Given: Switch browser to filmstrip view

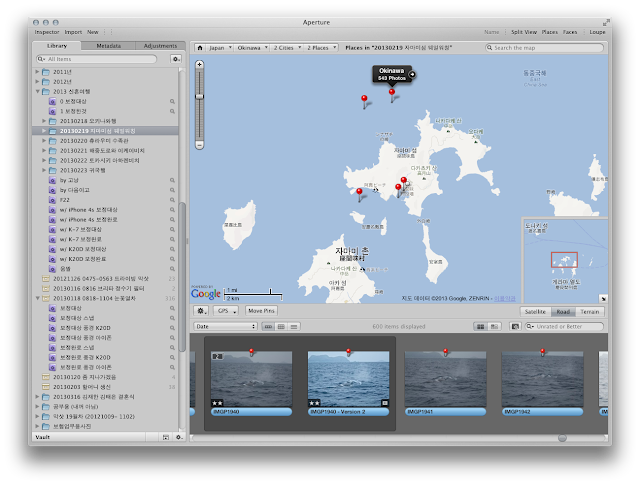Looking at the screenshot, I should [x=268, y=327].
